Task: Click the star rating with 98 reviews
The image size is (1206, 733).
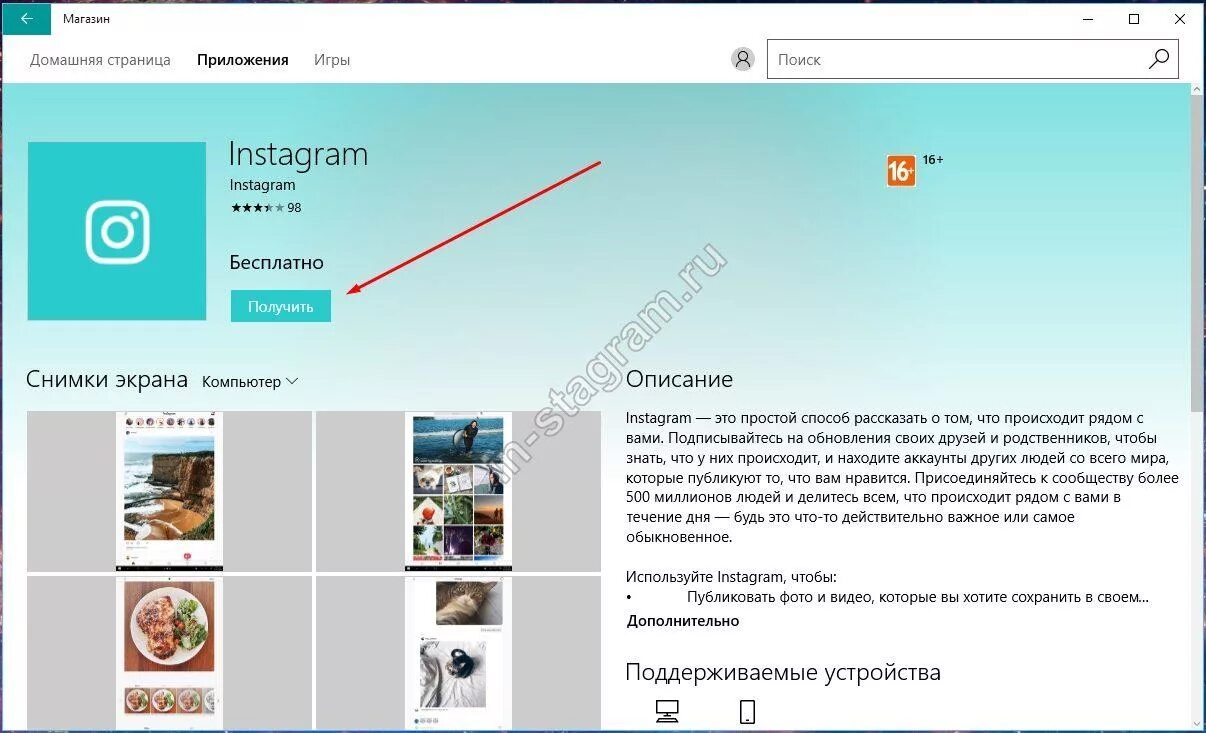Action: click(x=265, y=208)
